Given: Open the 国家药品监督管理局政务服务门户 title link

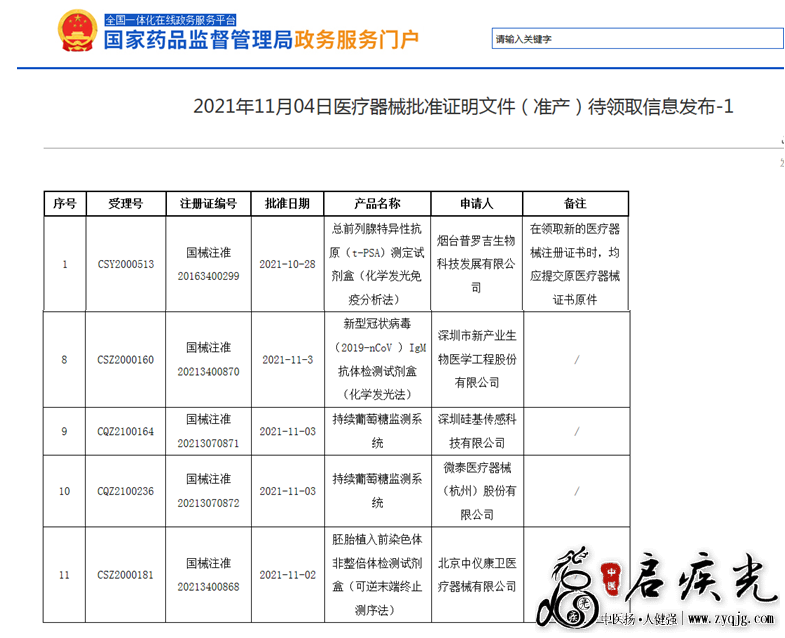Looking at the screenshot, I should [261, 40].
